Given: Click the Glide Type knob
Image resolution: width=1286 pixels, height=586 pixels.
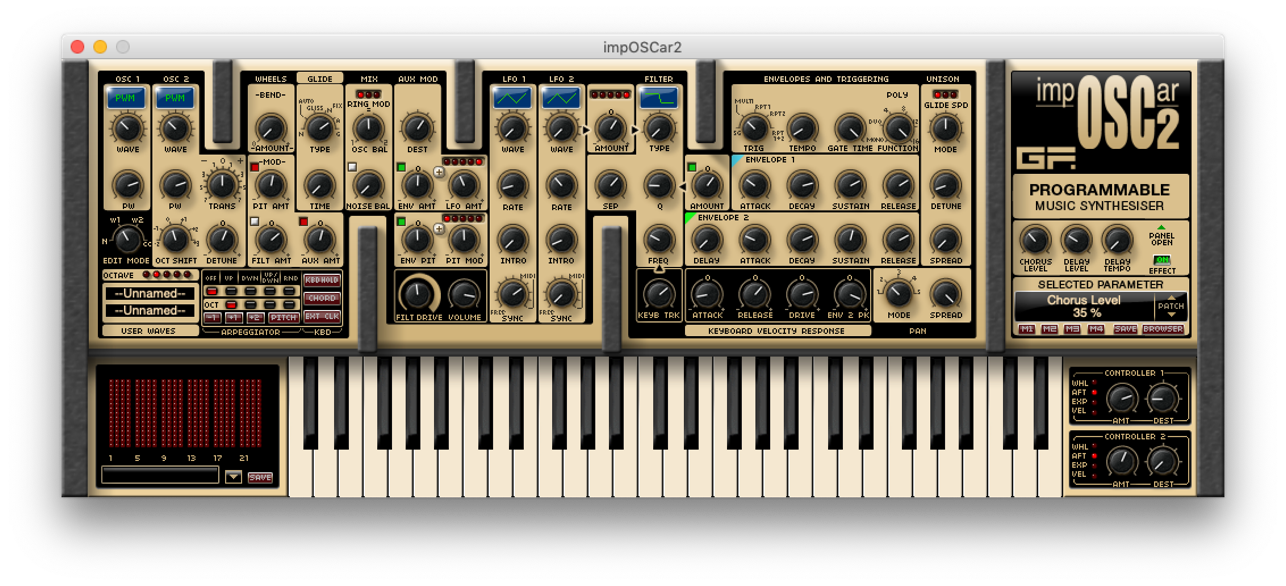Looking at the screenshot, I should point(319,128).
